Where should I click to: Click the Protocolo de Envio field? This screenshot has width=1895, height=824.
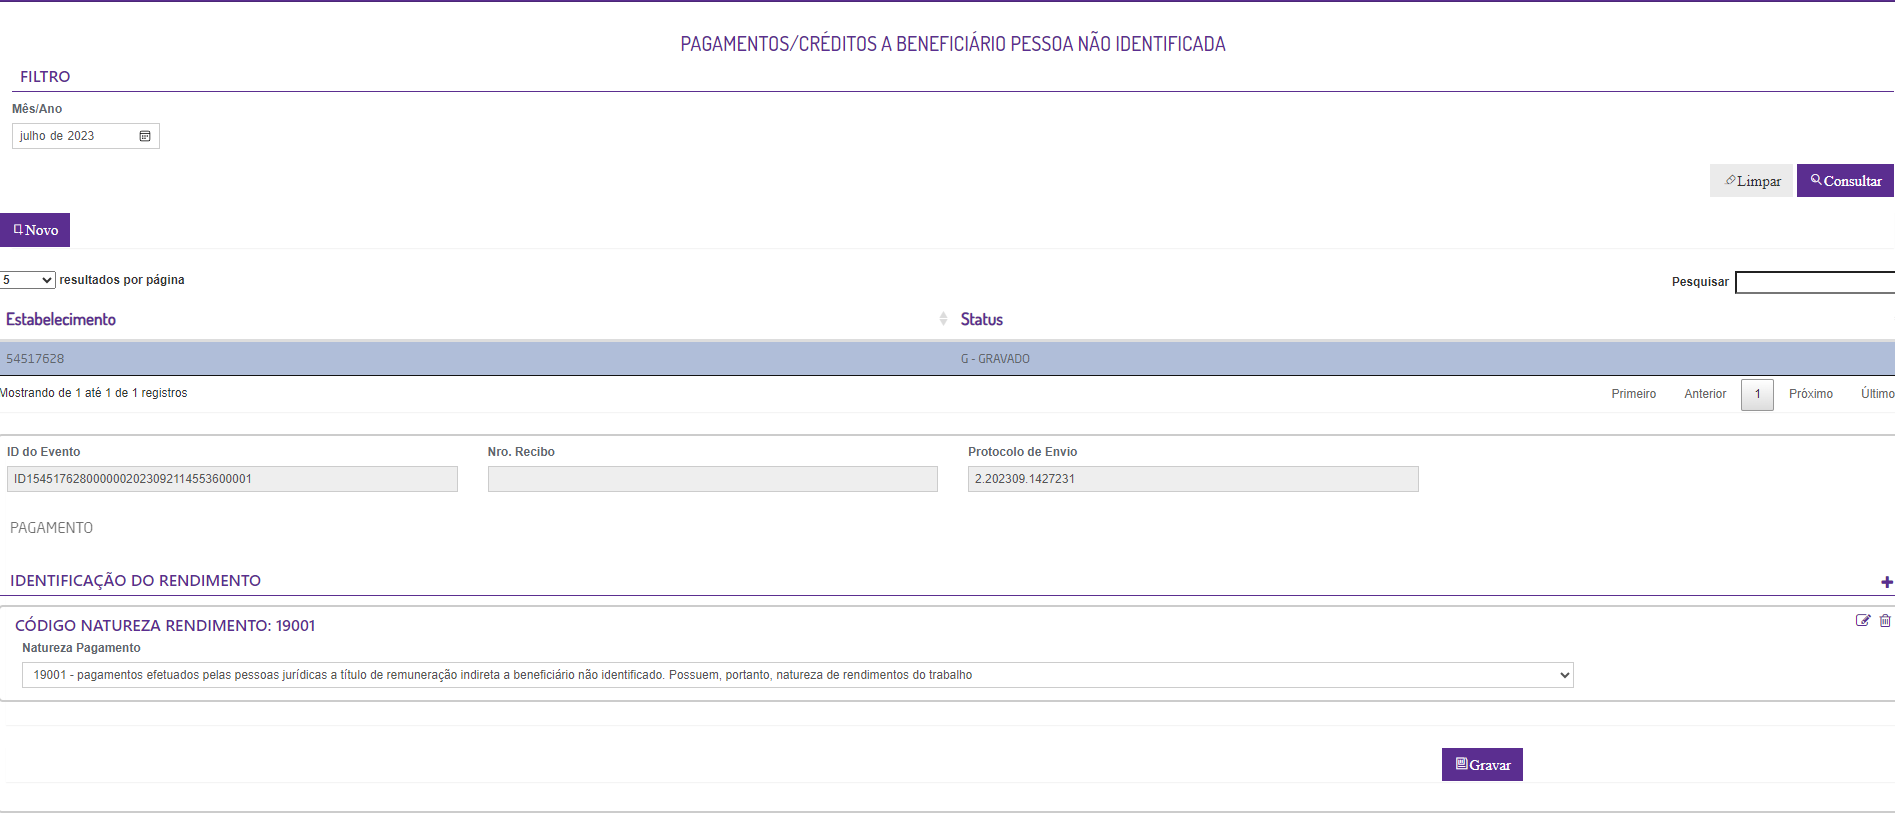point(1193,479)
